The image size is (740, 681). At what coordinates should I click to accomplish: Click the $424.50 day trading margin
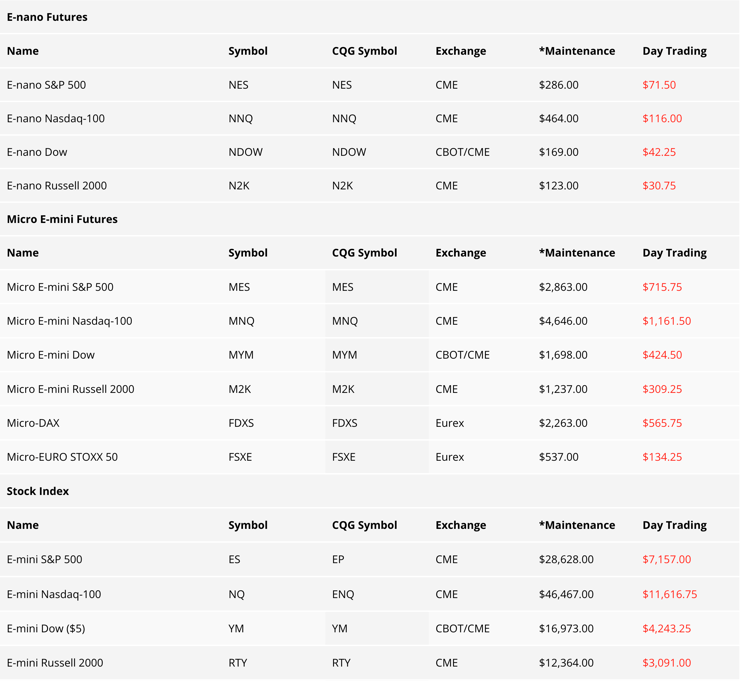[x=662, y=355]
